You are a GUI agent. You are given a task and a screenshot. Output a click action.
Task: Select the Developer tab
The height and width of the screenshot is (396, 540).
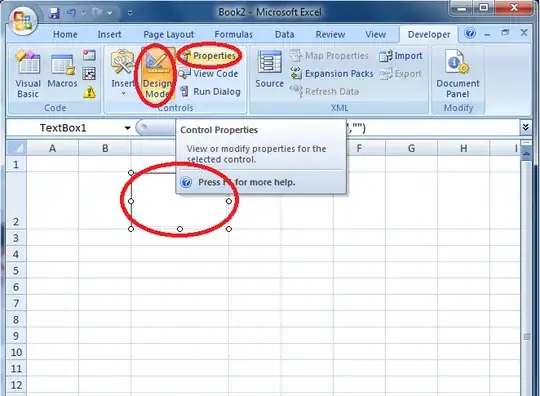429,34
